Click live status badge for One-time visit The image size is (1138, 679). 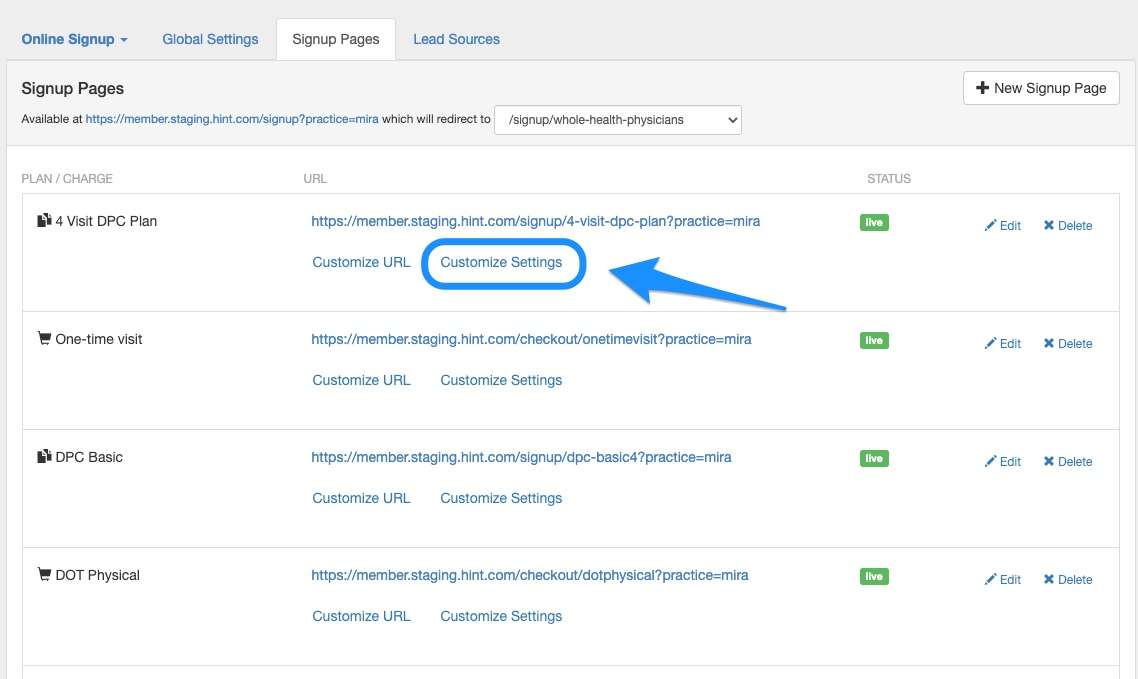[x=874, y=340]
